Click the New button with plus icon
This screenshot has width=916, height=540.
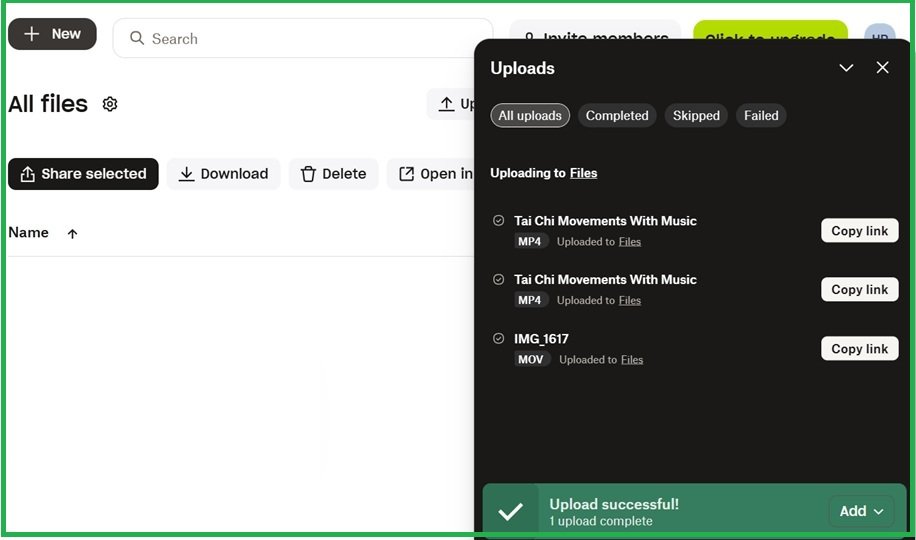coord(52,34)
